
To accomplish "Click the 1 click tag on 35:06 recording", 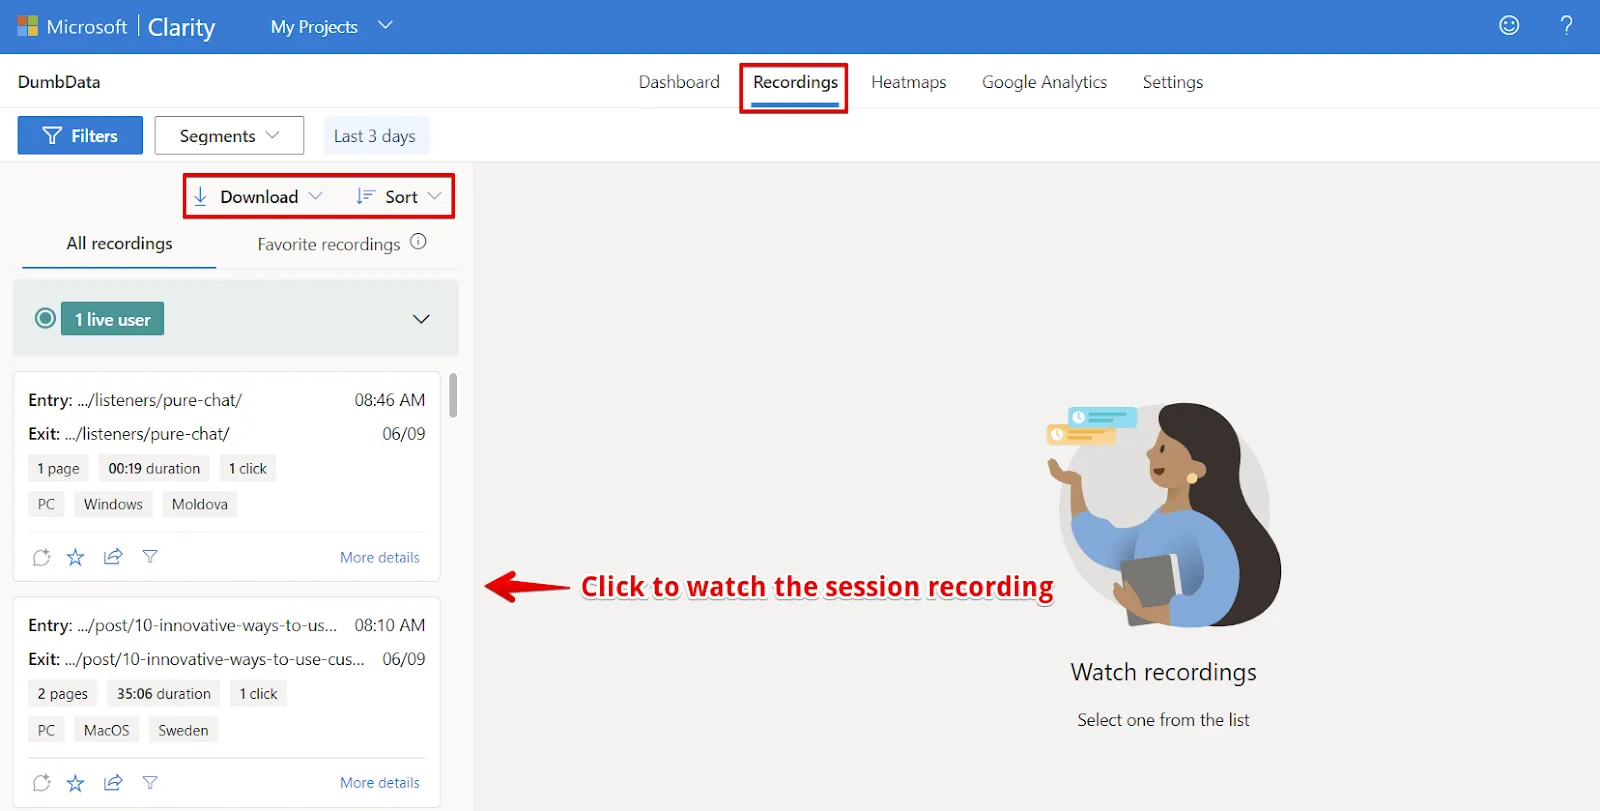I will tap(258, 694).
